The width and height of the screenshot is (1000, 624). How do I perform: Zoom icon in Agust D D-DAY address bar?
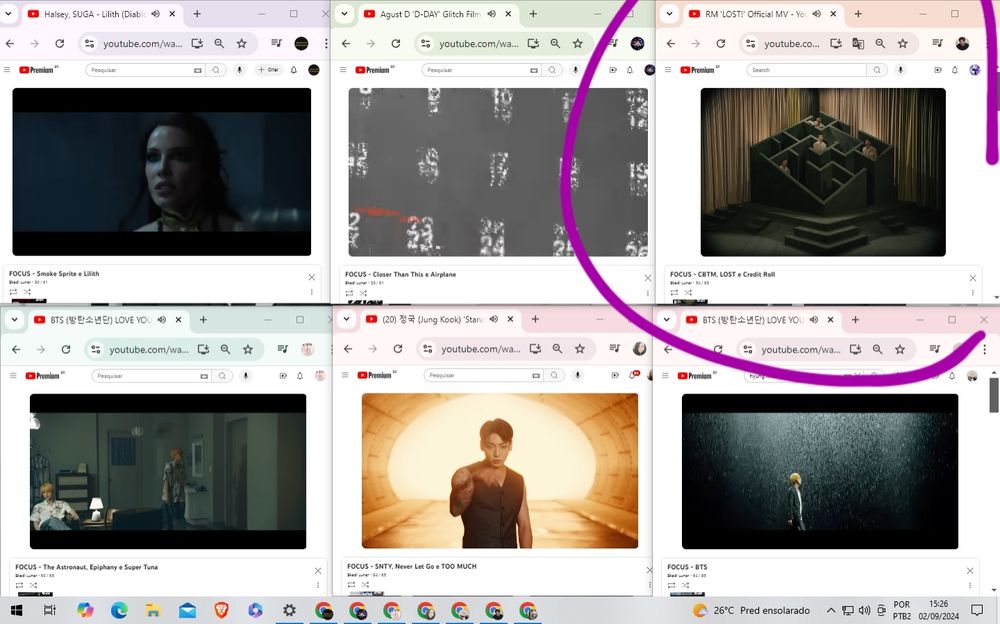point(555,43)
